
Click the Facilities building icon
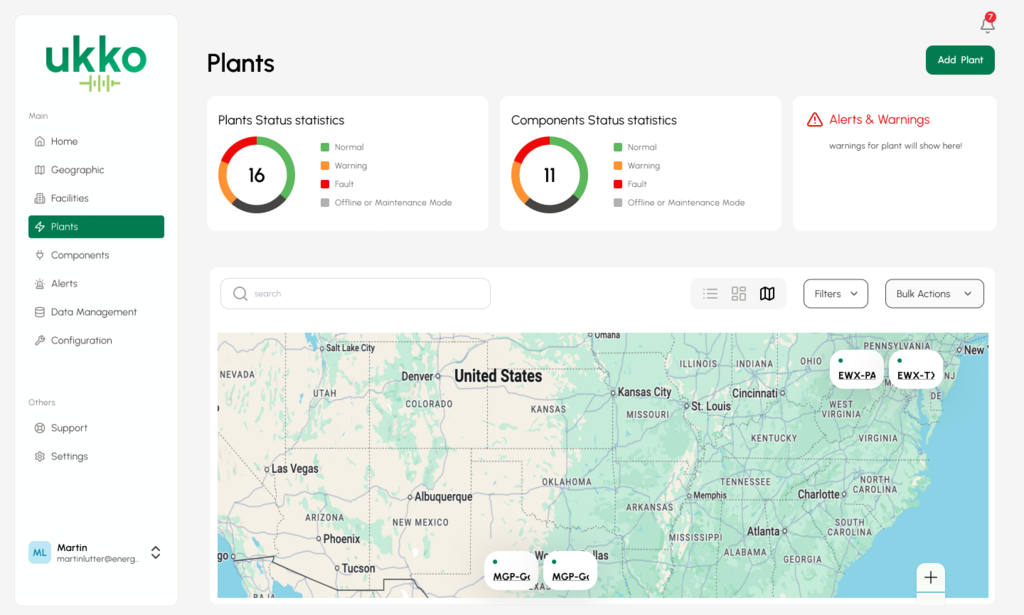(x=40, y=199)
